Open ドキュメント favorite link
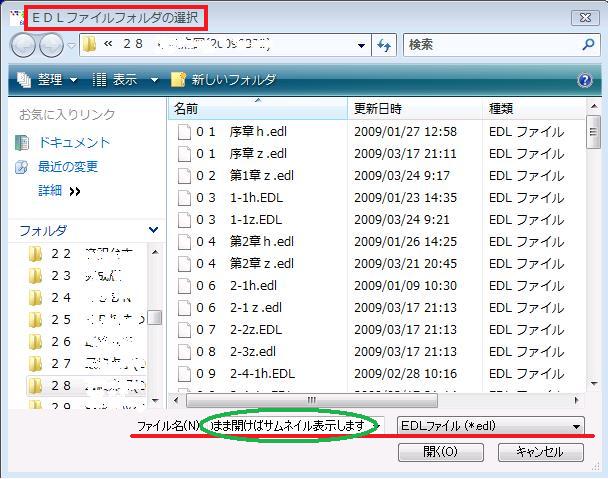 point(73,143)
